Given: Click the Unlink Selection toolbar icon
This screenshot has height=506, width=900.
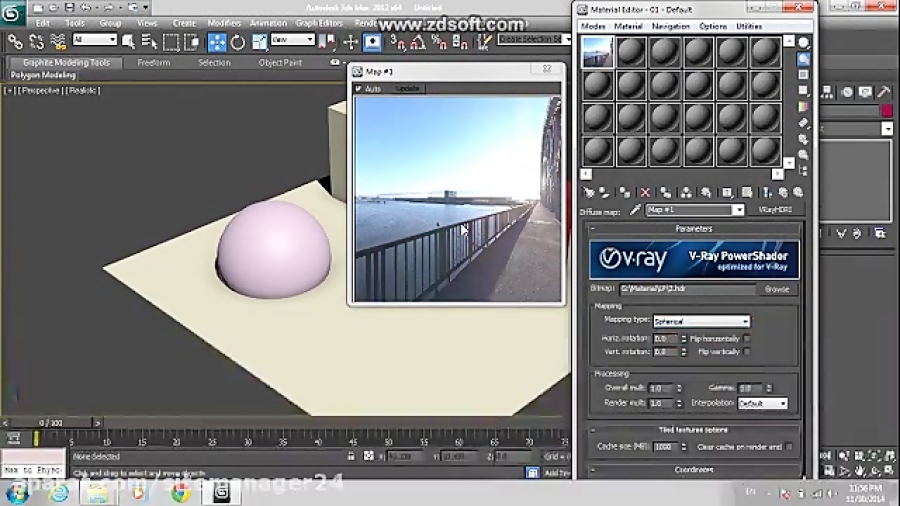Looking at the screenshot, I should 37,41.
